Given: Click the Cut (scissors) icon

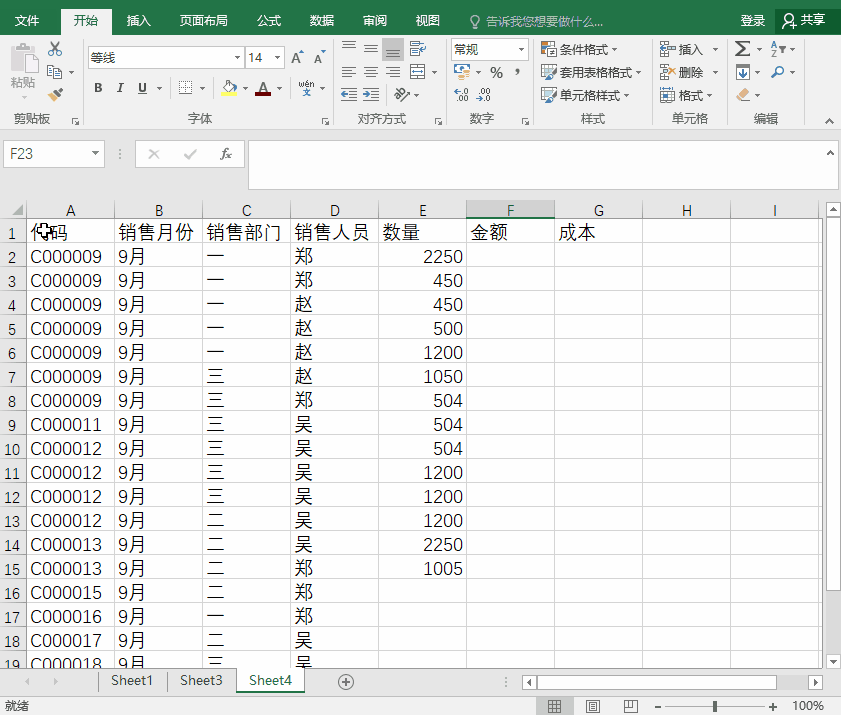Looking at the screenshot, I should 54,49.
